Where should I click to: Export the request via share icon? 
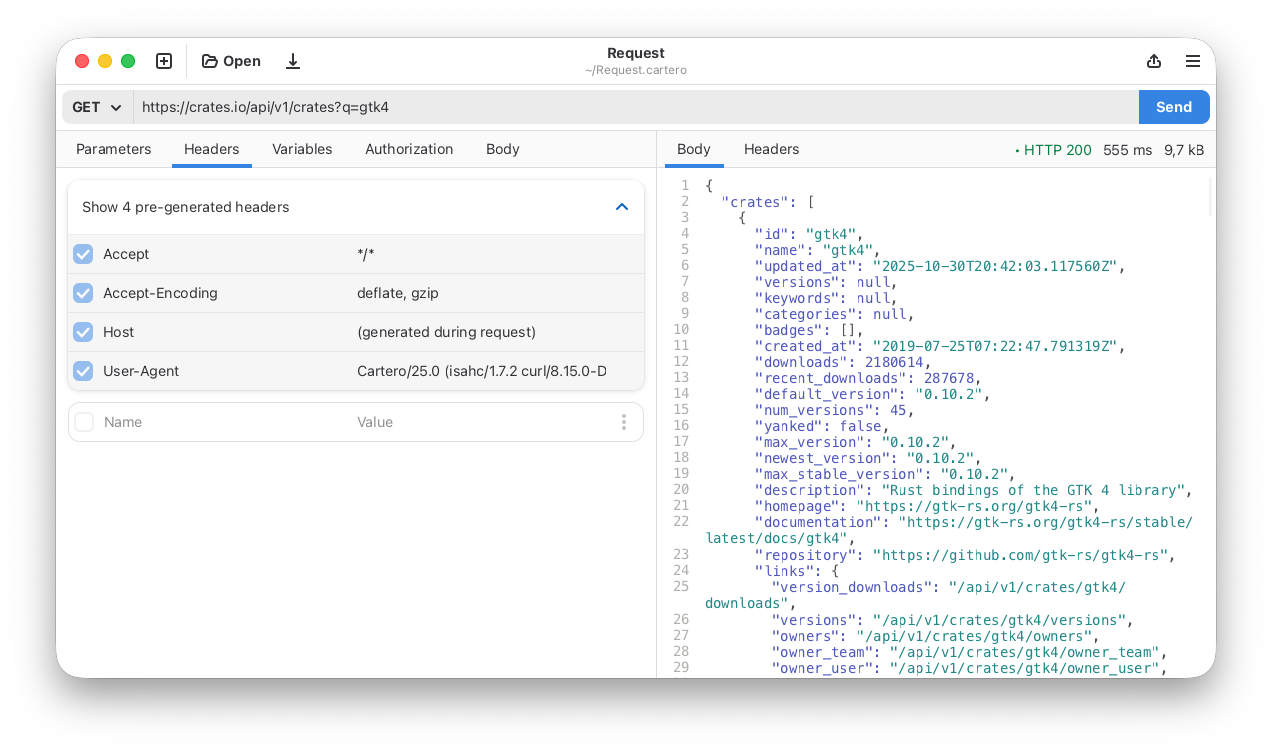click(x=1154, y=61)
